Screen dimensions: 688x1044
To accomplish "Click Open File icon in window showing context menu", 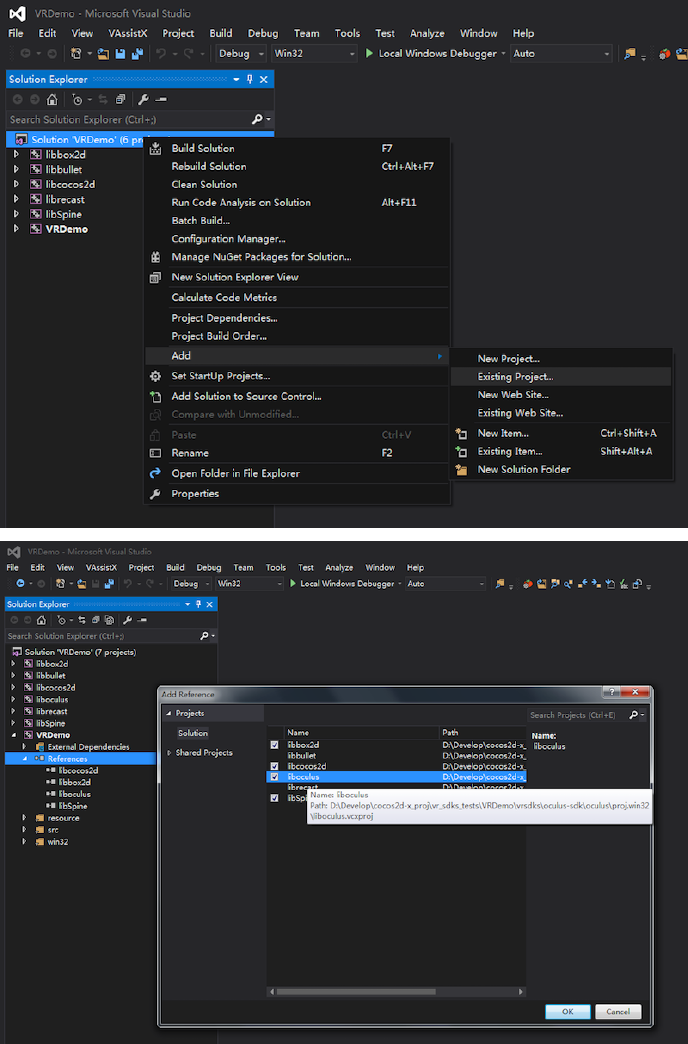I will tap(103, 53).
